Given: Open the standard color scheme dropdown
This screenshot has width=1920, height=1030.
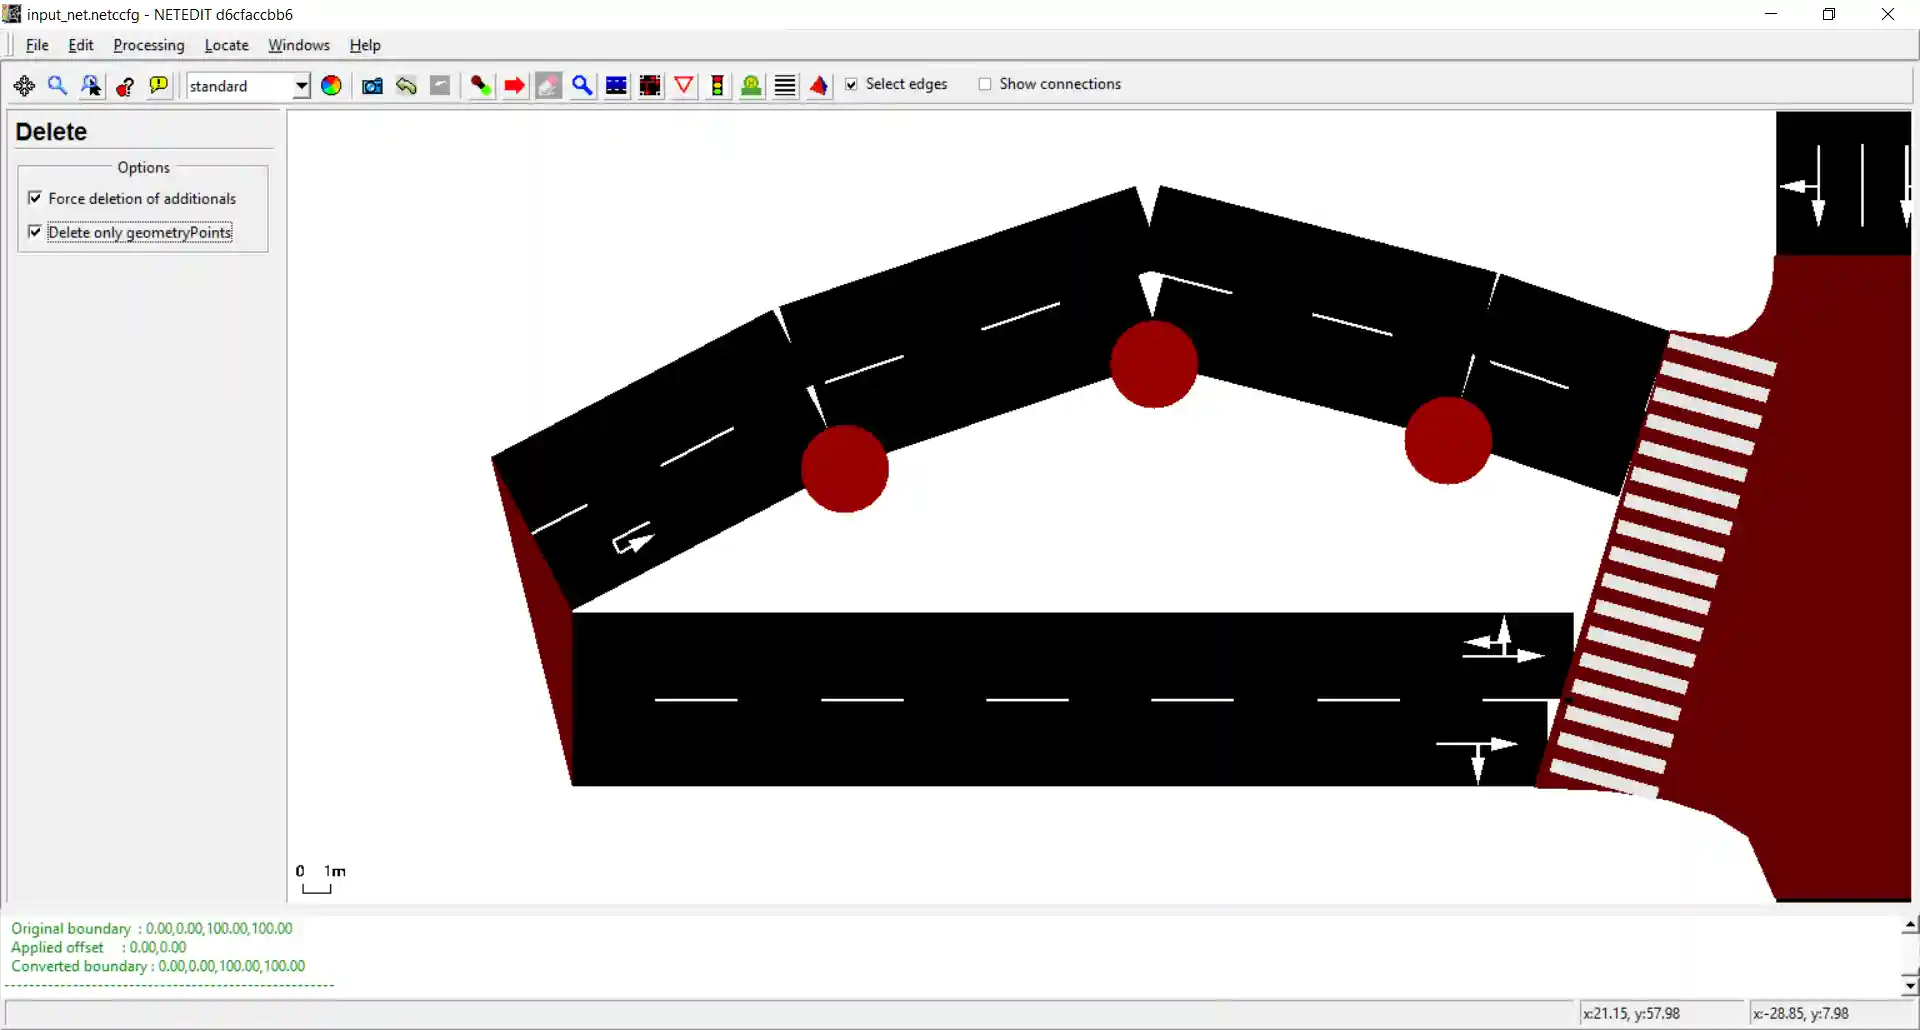Looking at the screenshot, I should coord(300,86).
